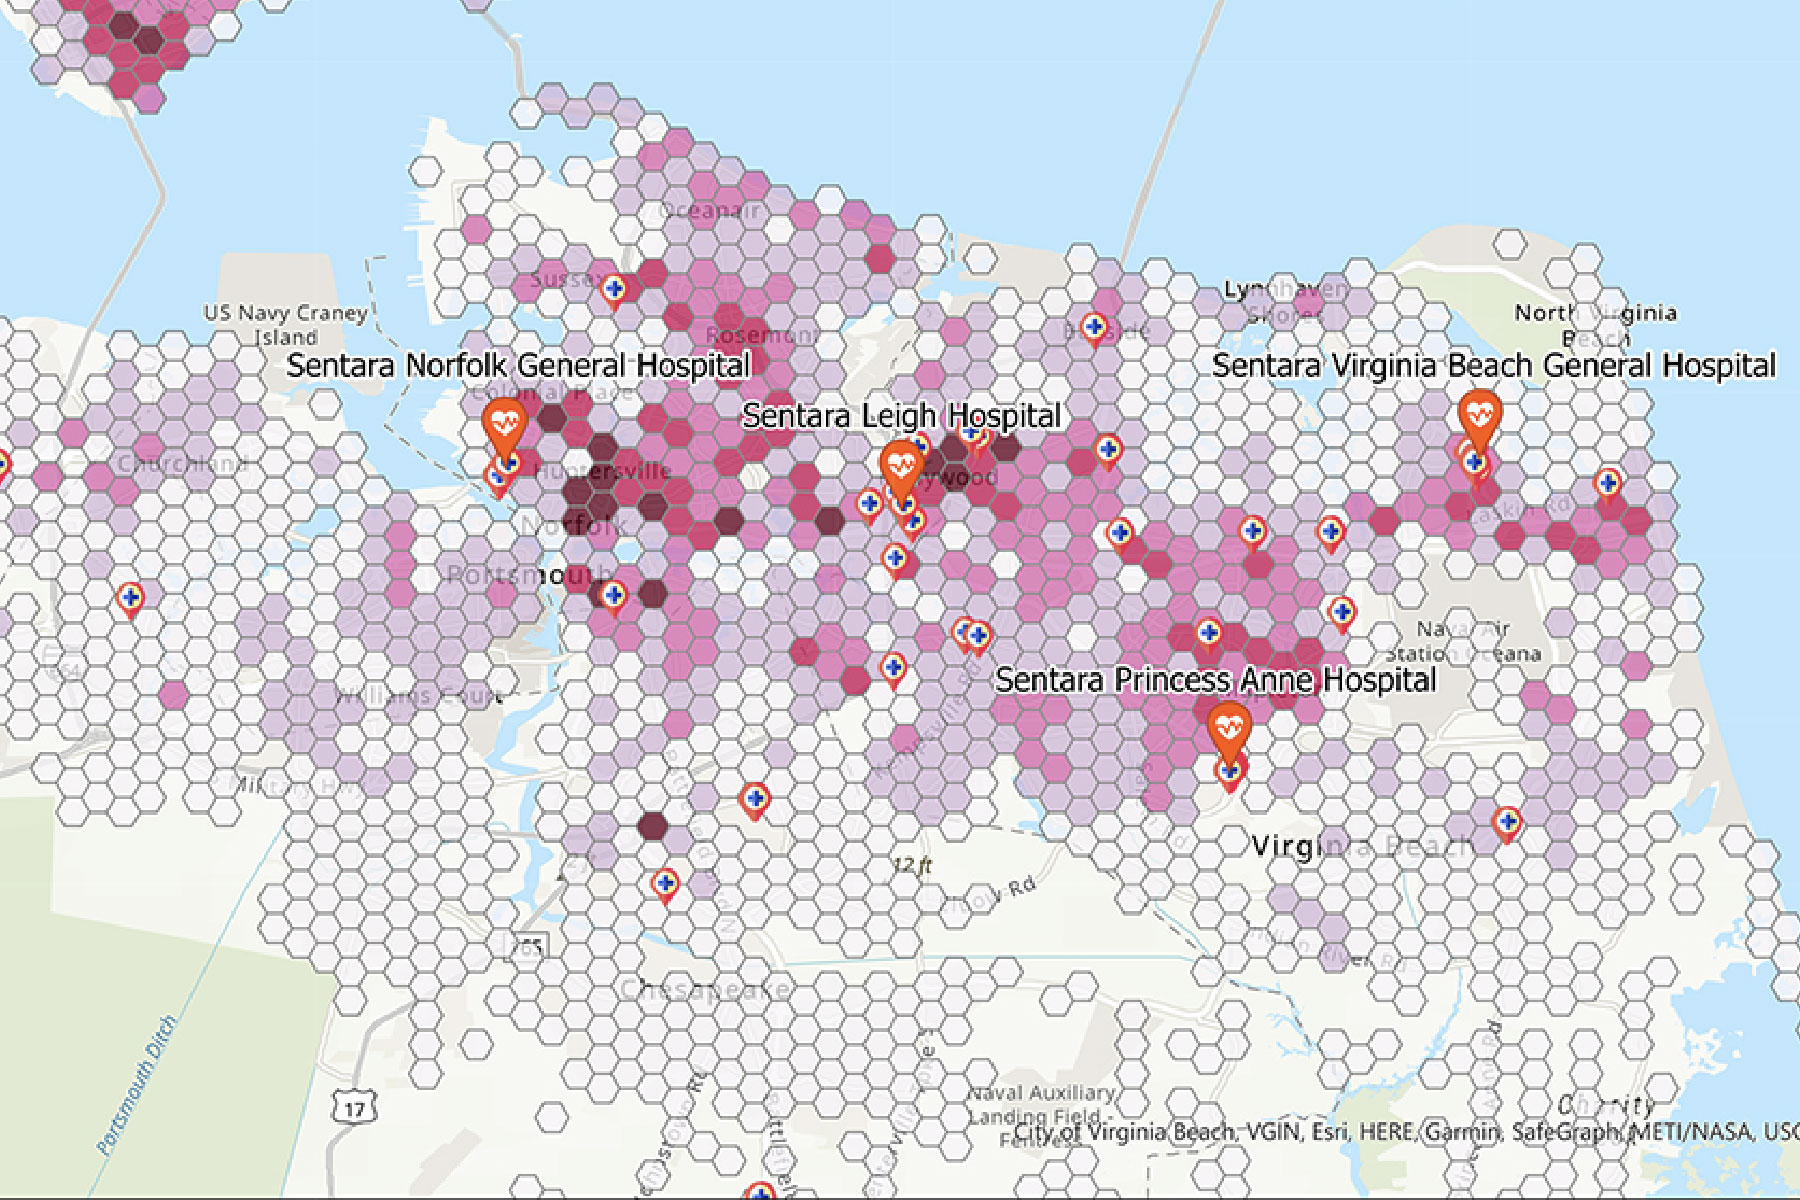
Task: Select the Virginia Beach city label
Action: pos(1363,847)
